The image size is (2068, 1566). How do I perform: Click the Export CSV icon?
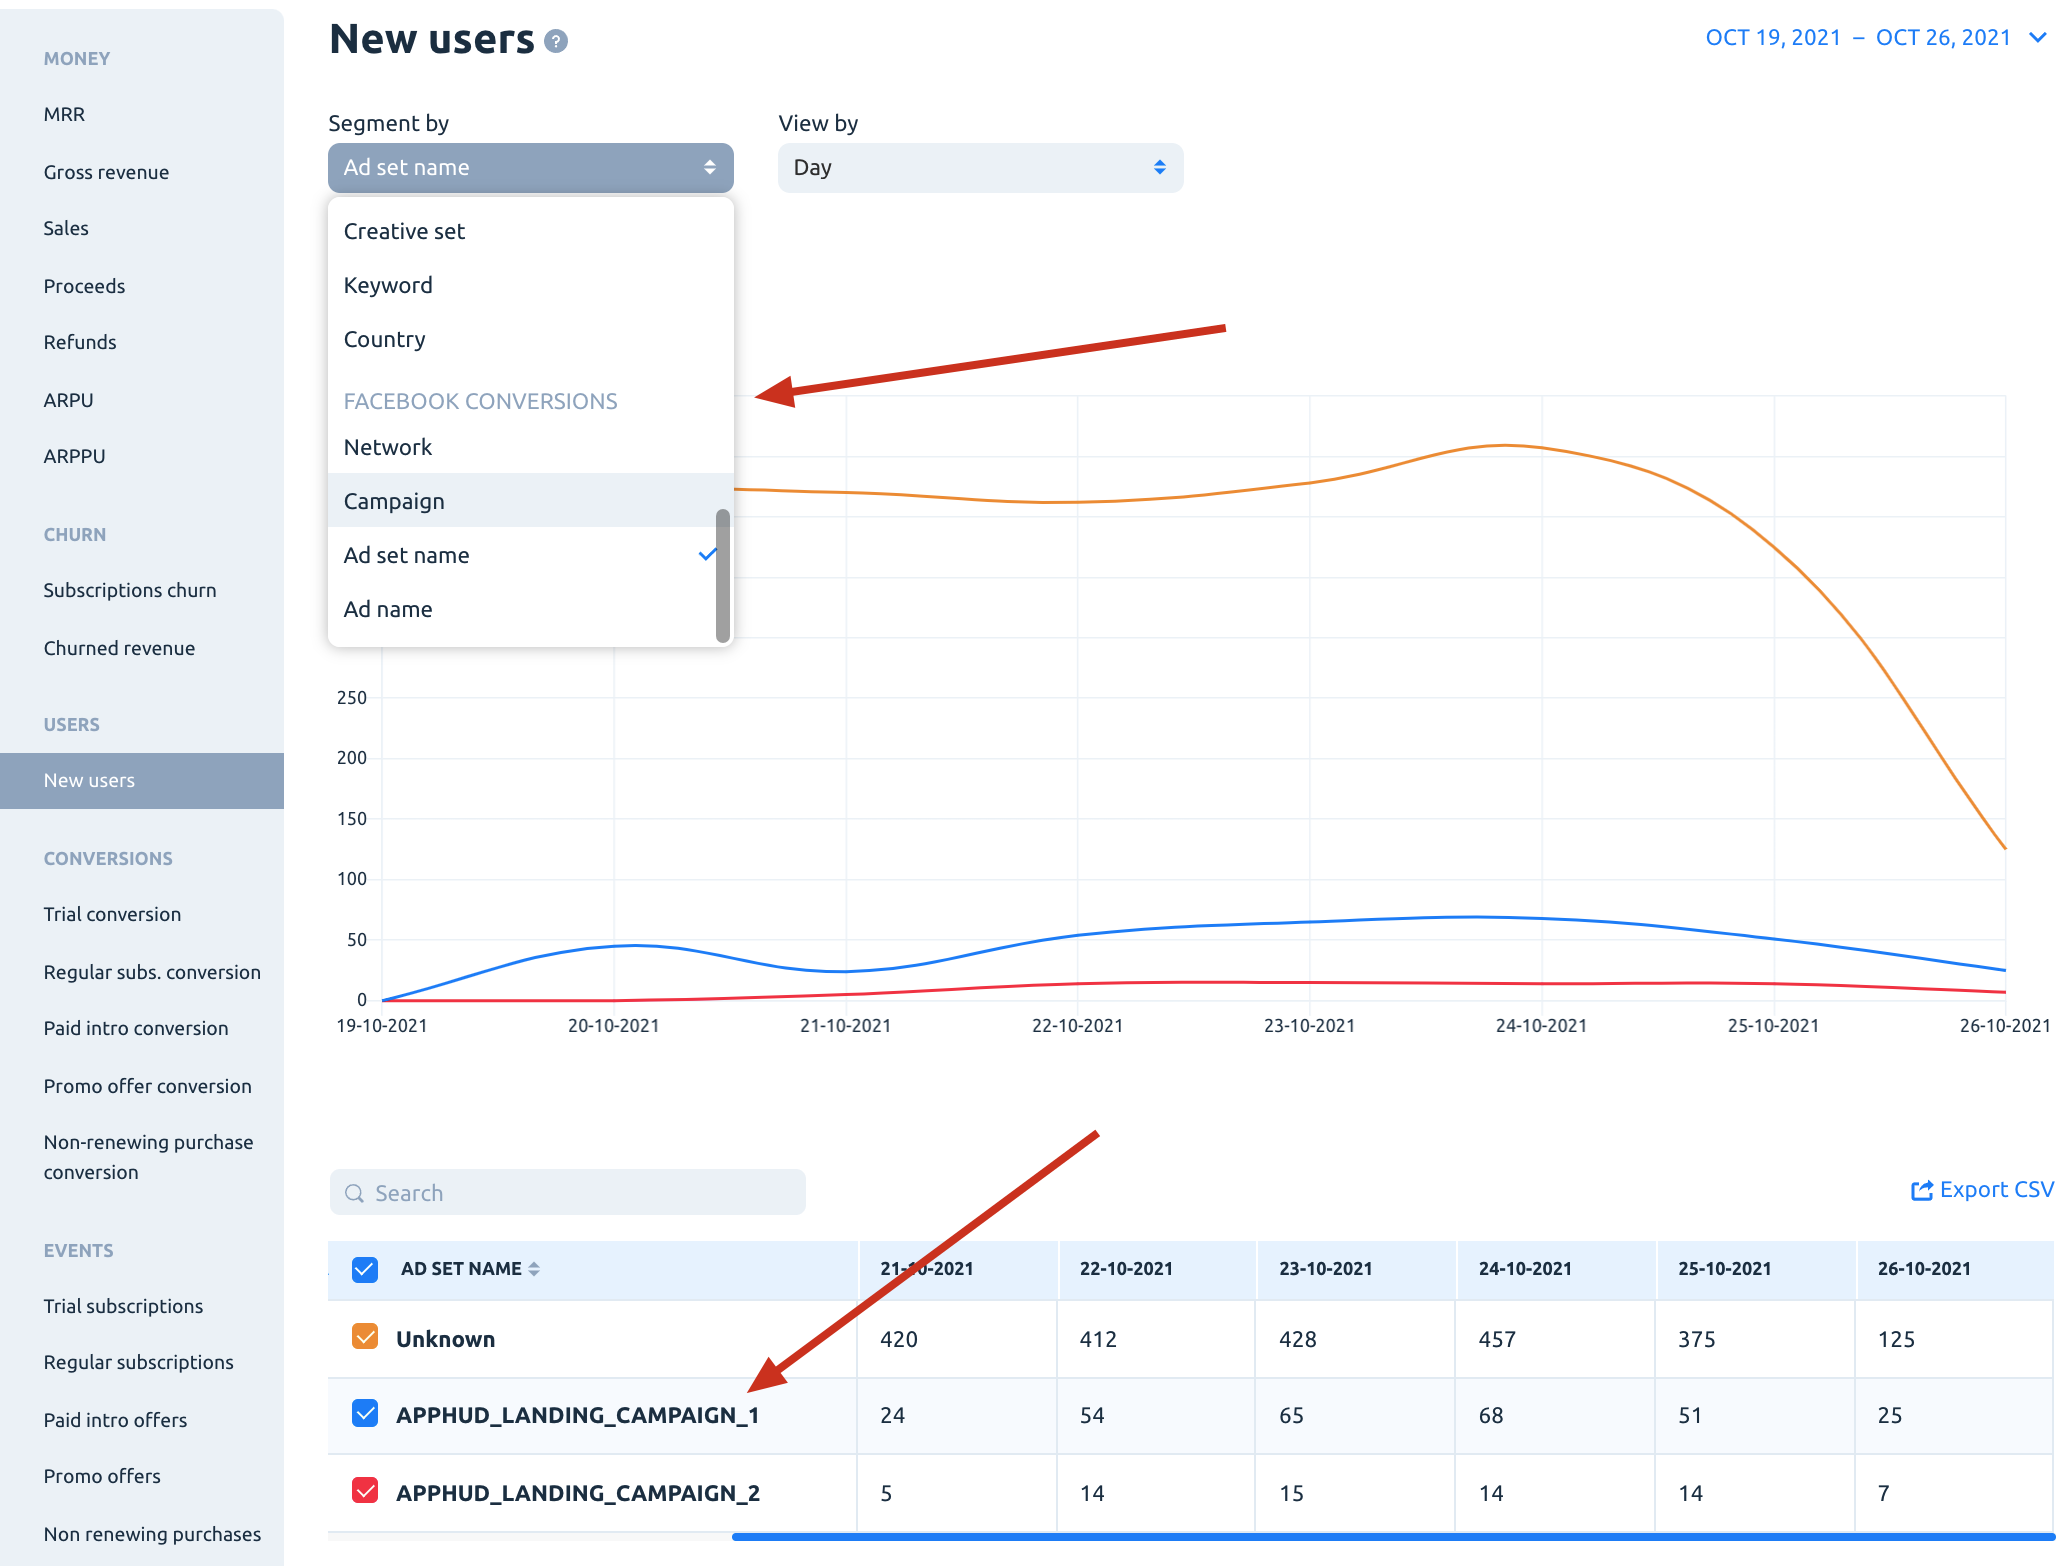(1921, 1190)
